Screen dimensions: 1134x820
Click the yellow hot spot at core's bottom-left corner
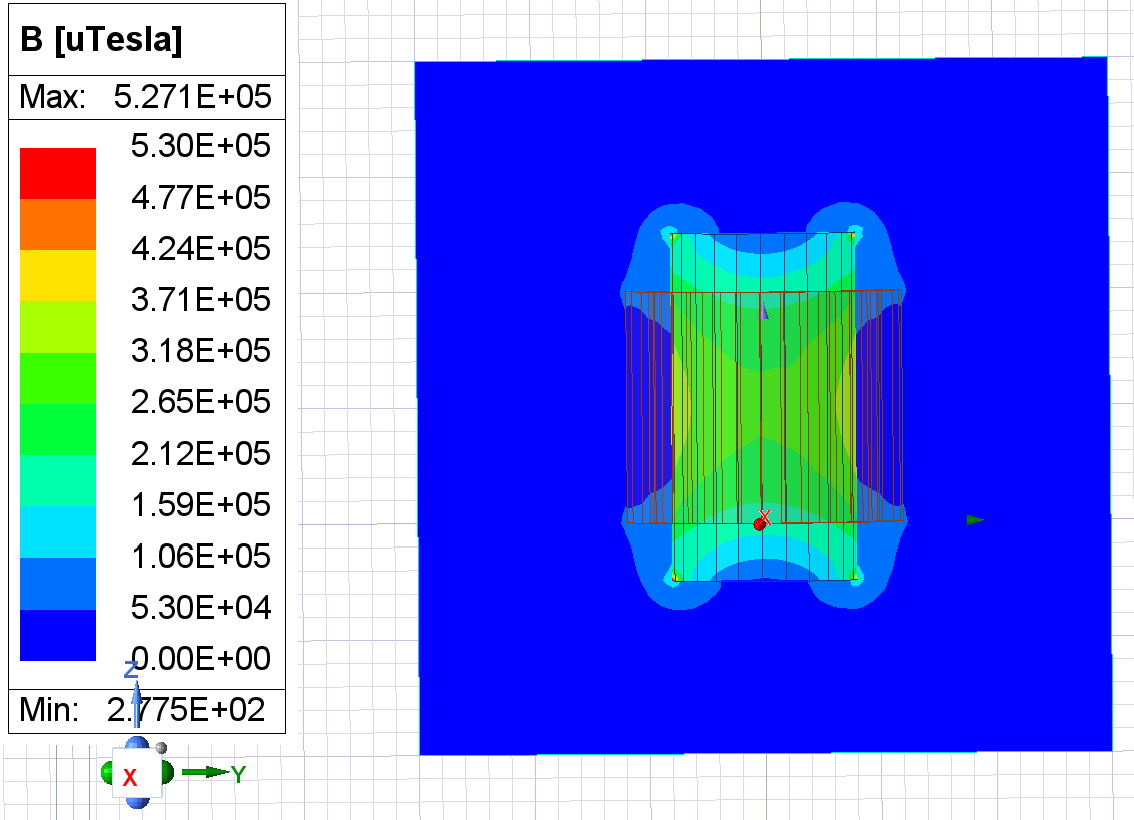677,576
